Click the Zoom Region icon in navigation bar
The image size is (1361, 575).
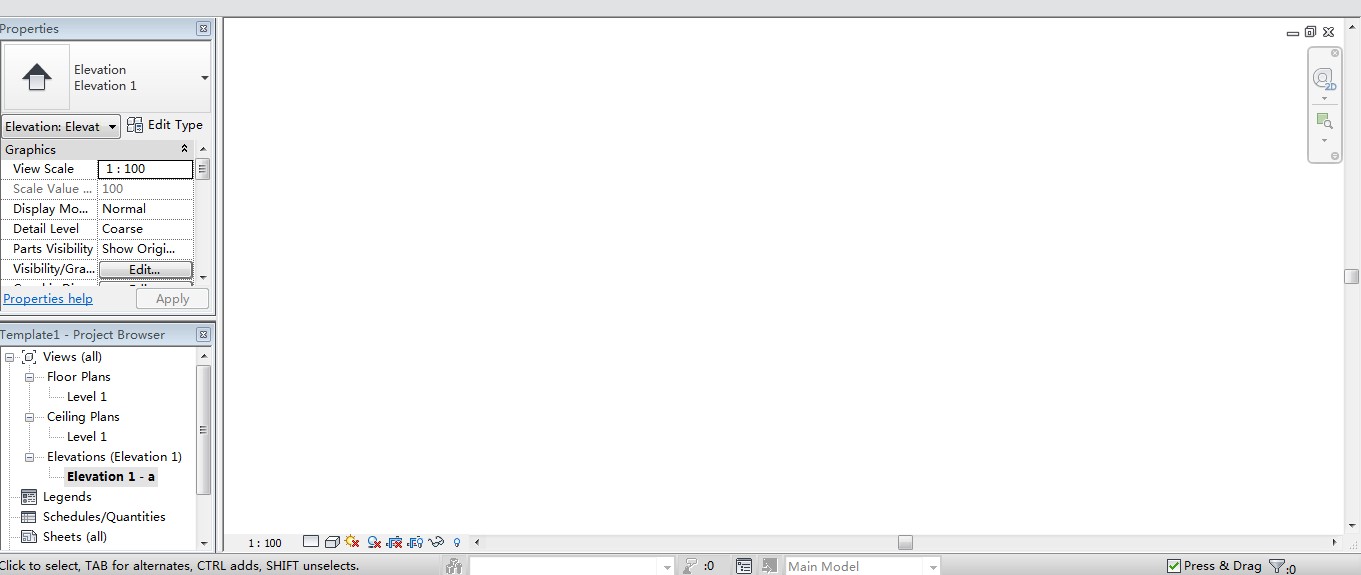coord(1324,121)
